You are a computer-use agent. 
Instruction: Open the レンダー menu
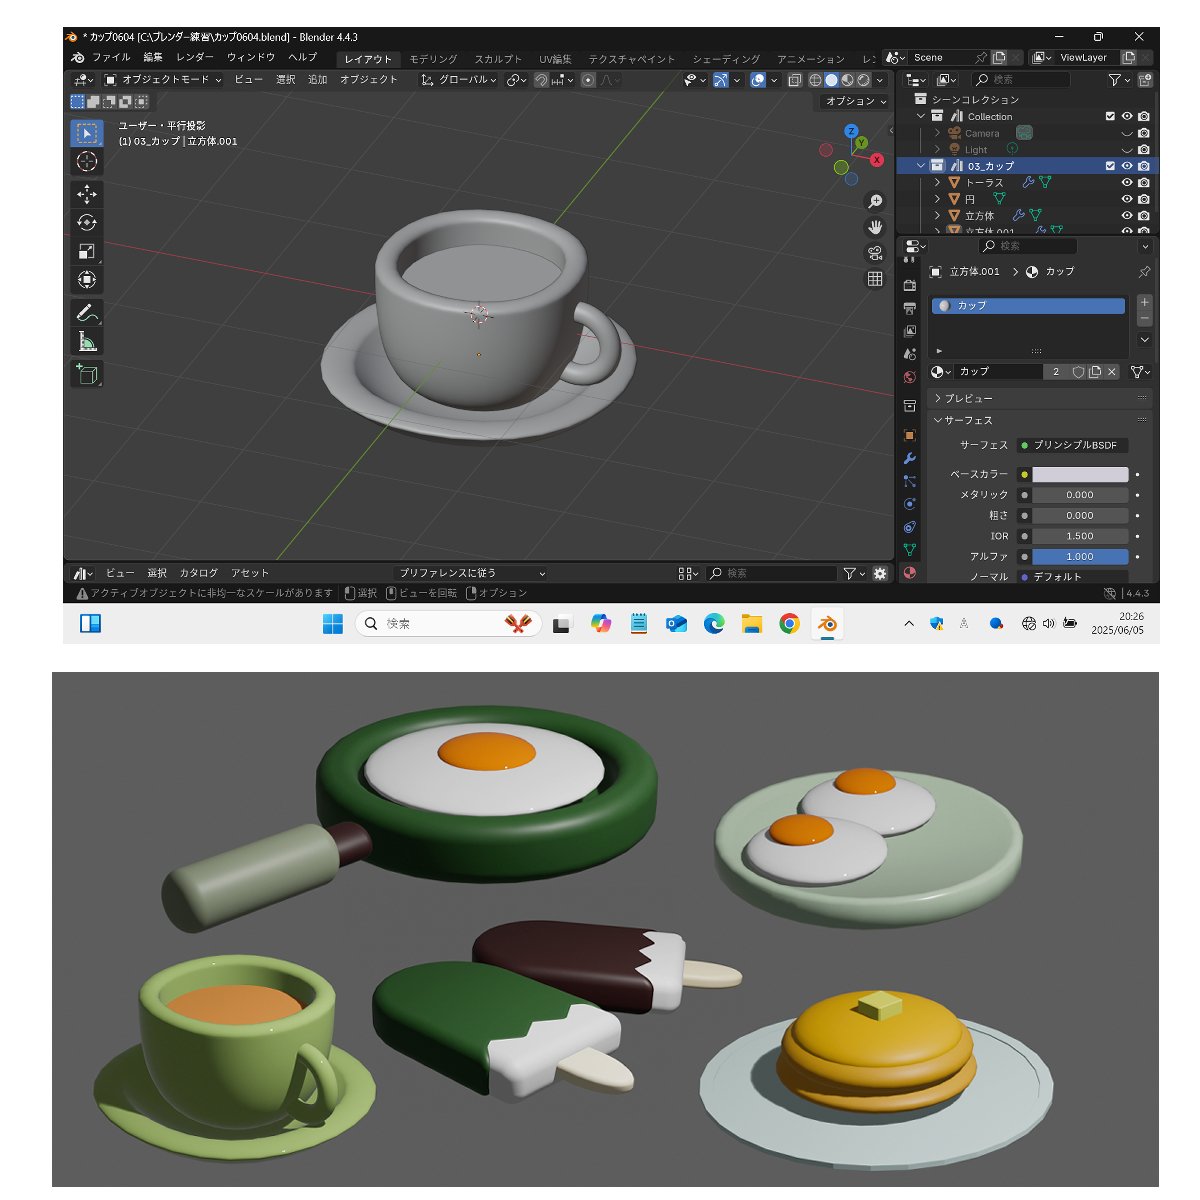[195, 58]
